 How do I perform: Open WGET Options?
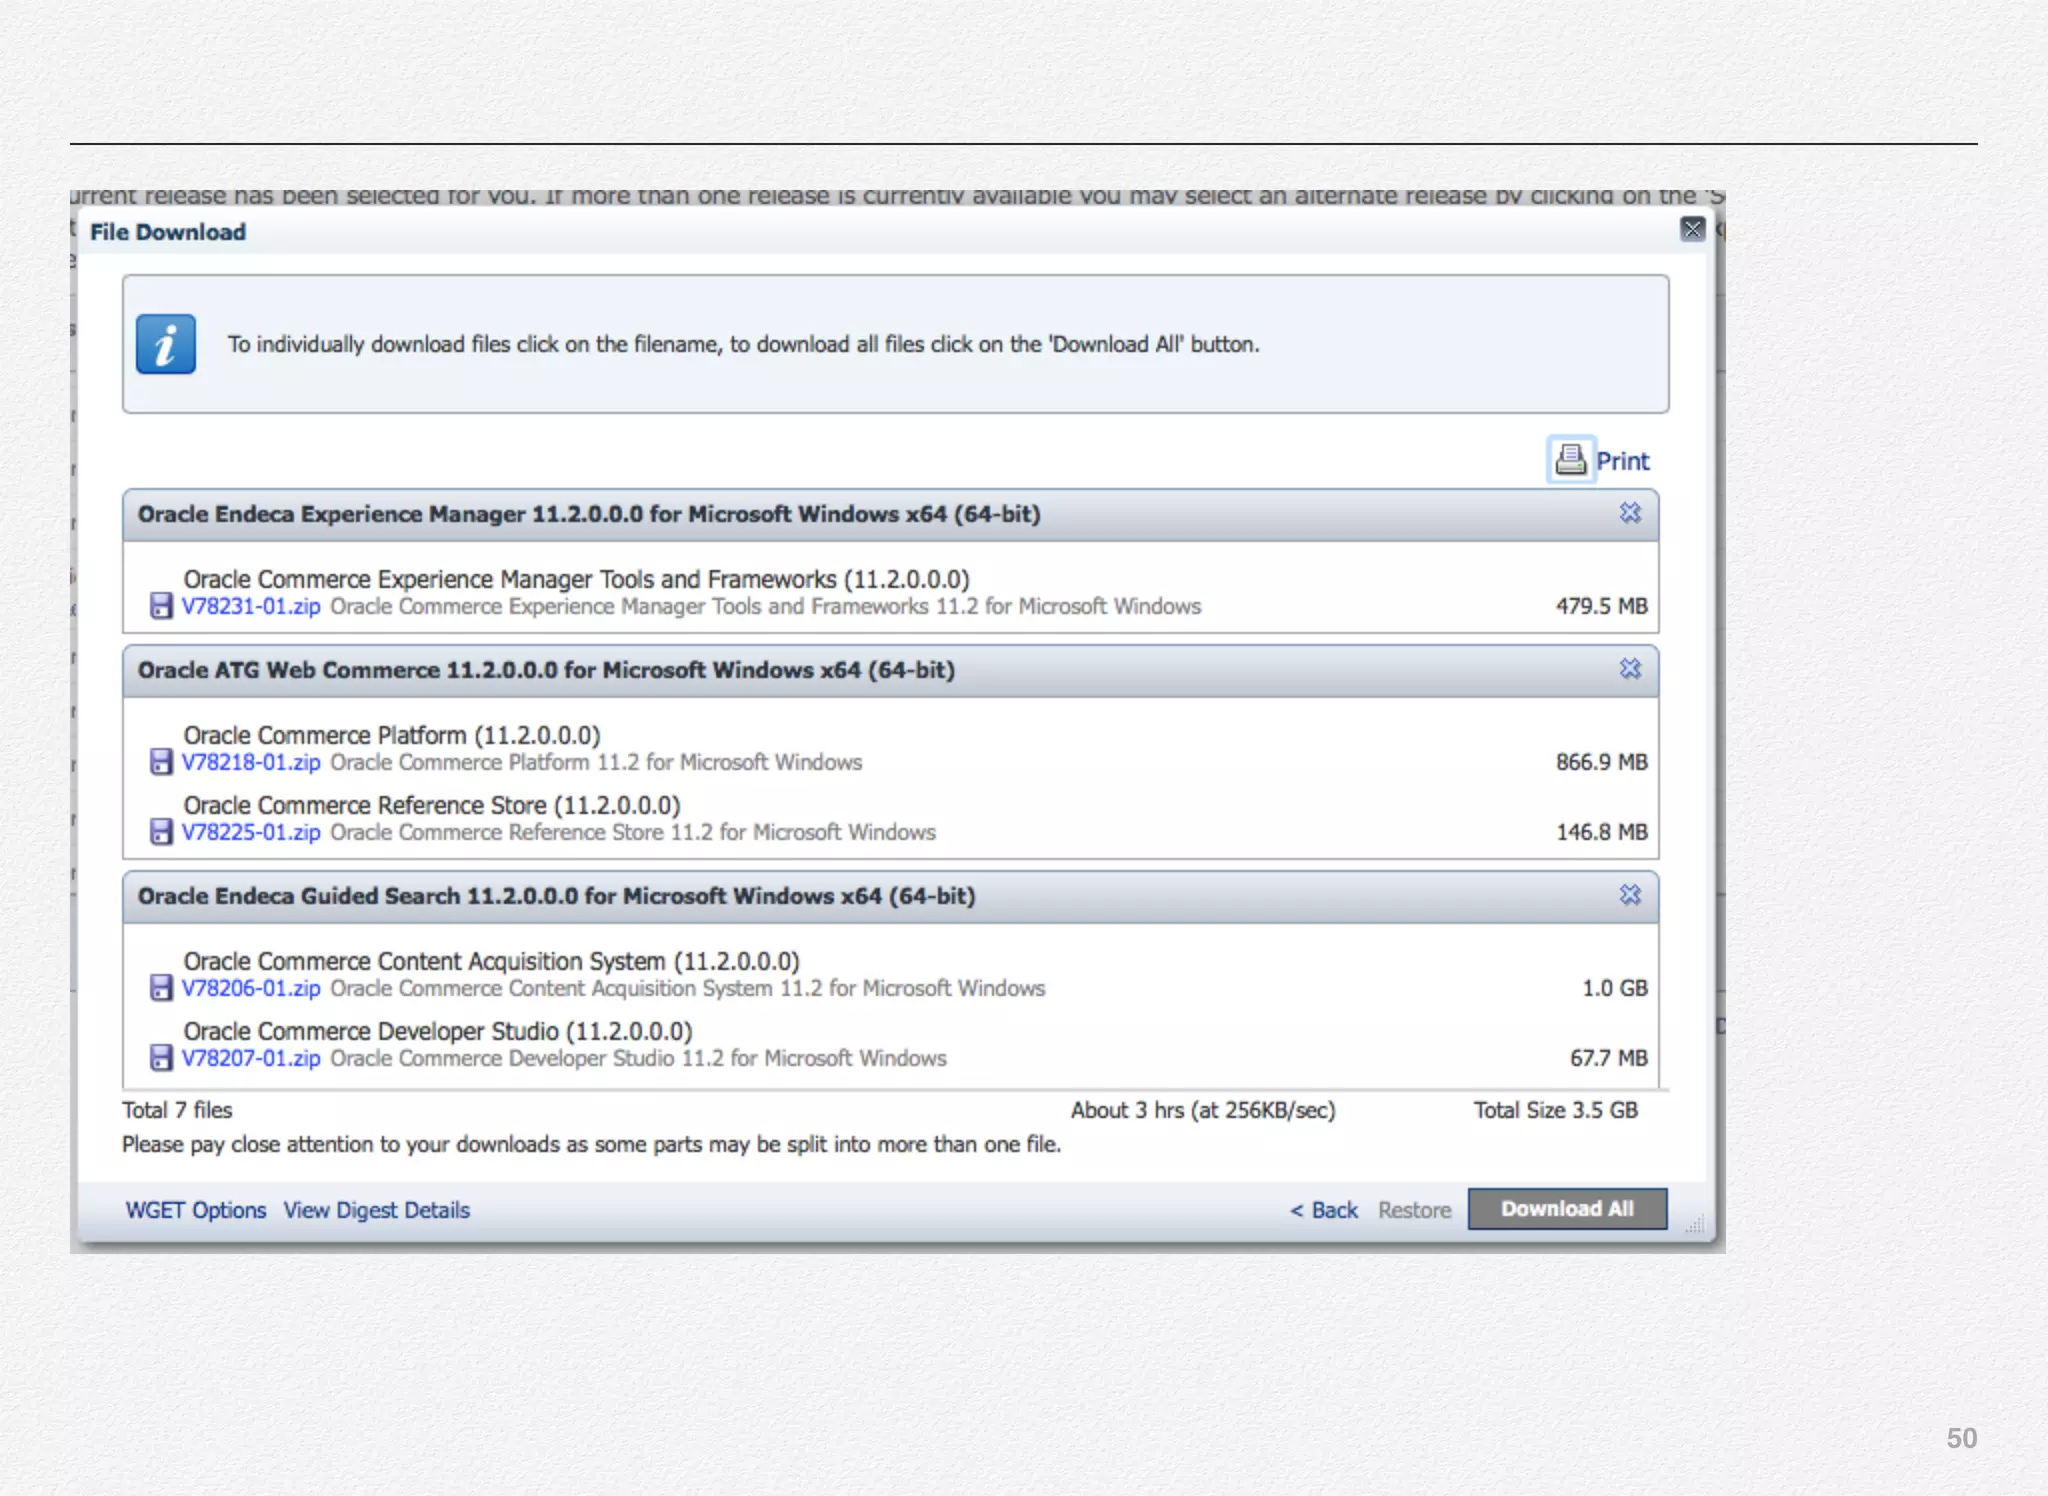(x=196, y=1210)
